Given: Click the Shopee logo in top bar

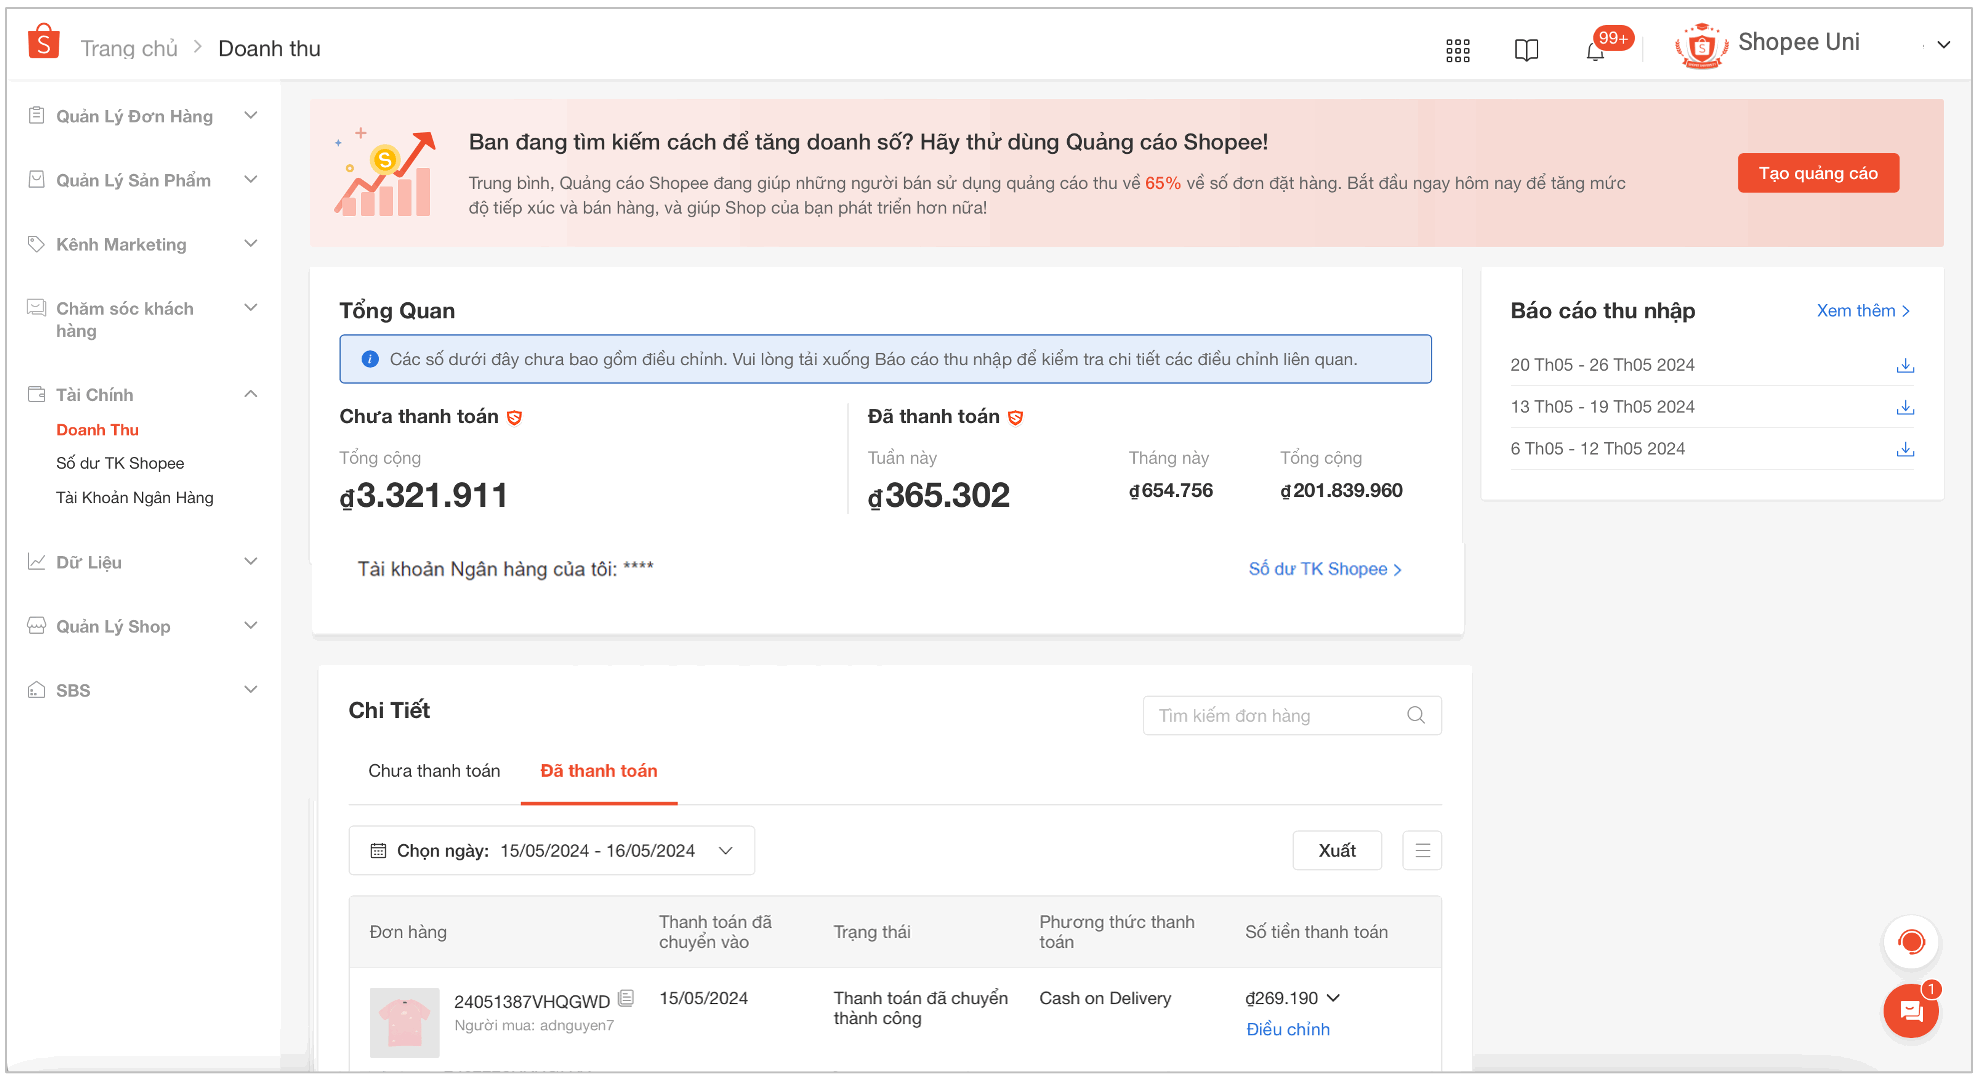Looking at the screenshot, I should [x=43, y=41].
